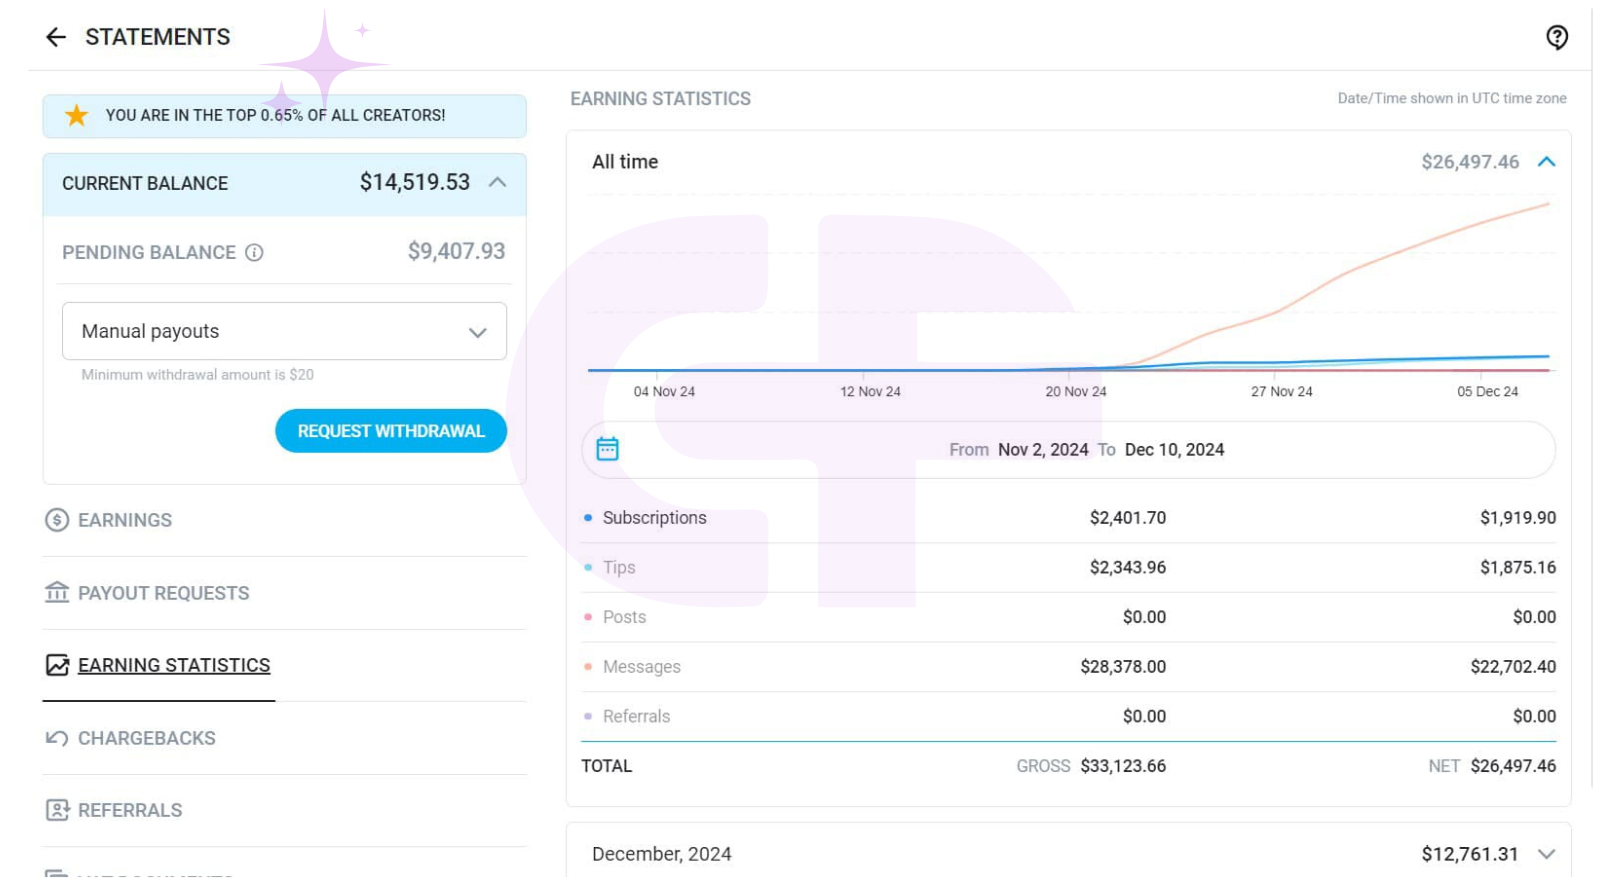The width and height of the screenshot is (1621, 886).
Task: Click the UTC time zone note
Action: click(x=1452, y=98)
